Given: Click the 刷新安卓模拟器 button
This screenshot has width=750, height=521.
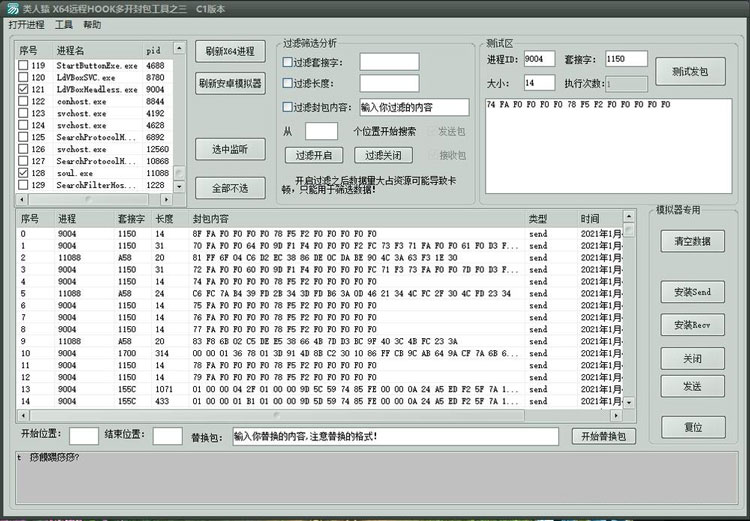Looking at the screenshot, I should (x=230, y=83).
